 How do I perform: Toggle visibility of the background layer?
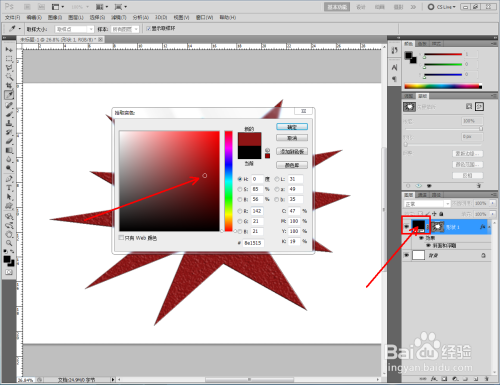click(x=406, y=255)
